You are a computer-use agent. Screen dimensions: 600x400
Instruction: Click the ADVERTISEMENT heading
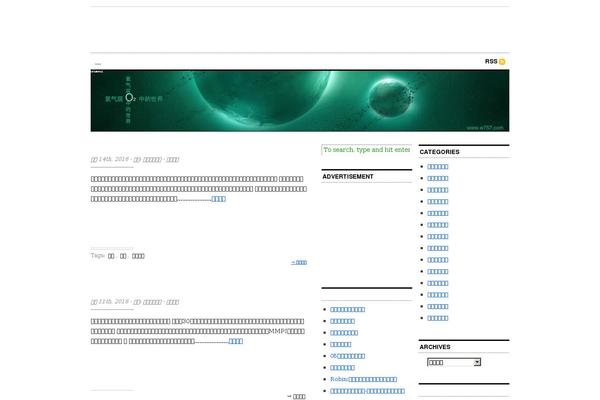coord(348,176)
